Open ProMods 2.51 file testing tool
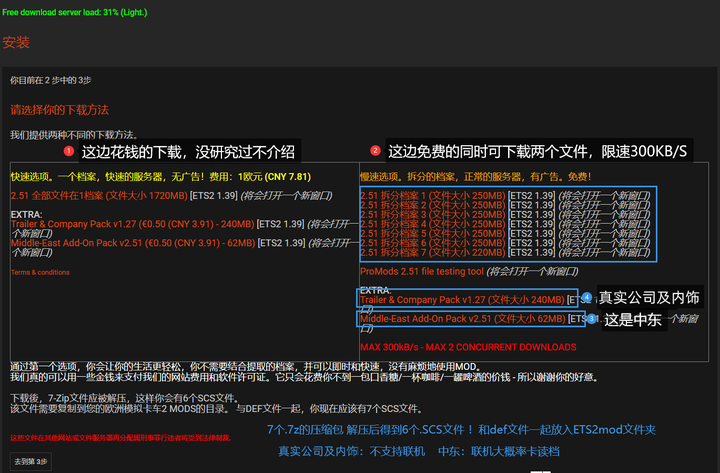The width and height of the screenshot is (720, 473). click(x=422, y=271)
